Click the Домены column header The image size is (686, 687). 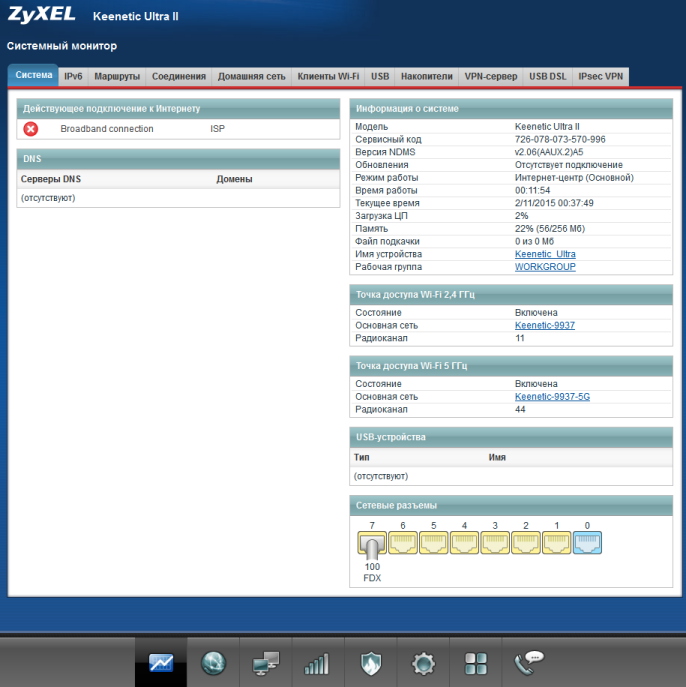click(x=234, y=179)
